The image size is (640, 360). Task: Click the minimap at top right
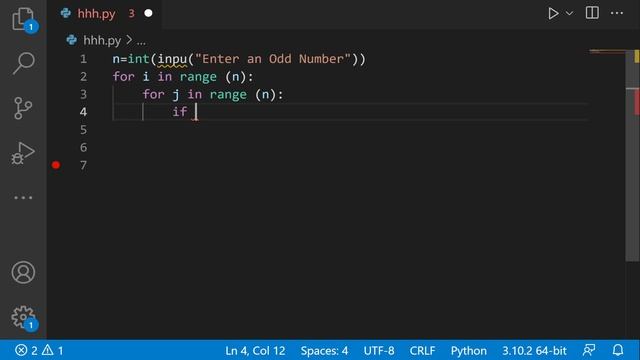(607, 52)
